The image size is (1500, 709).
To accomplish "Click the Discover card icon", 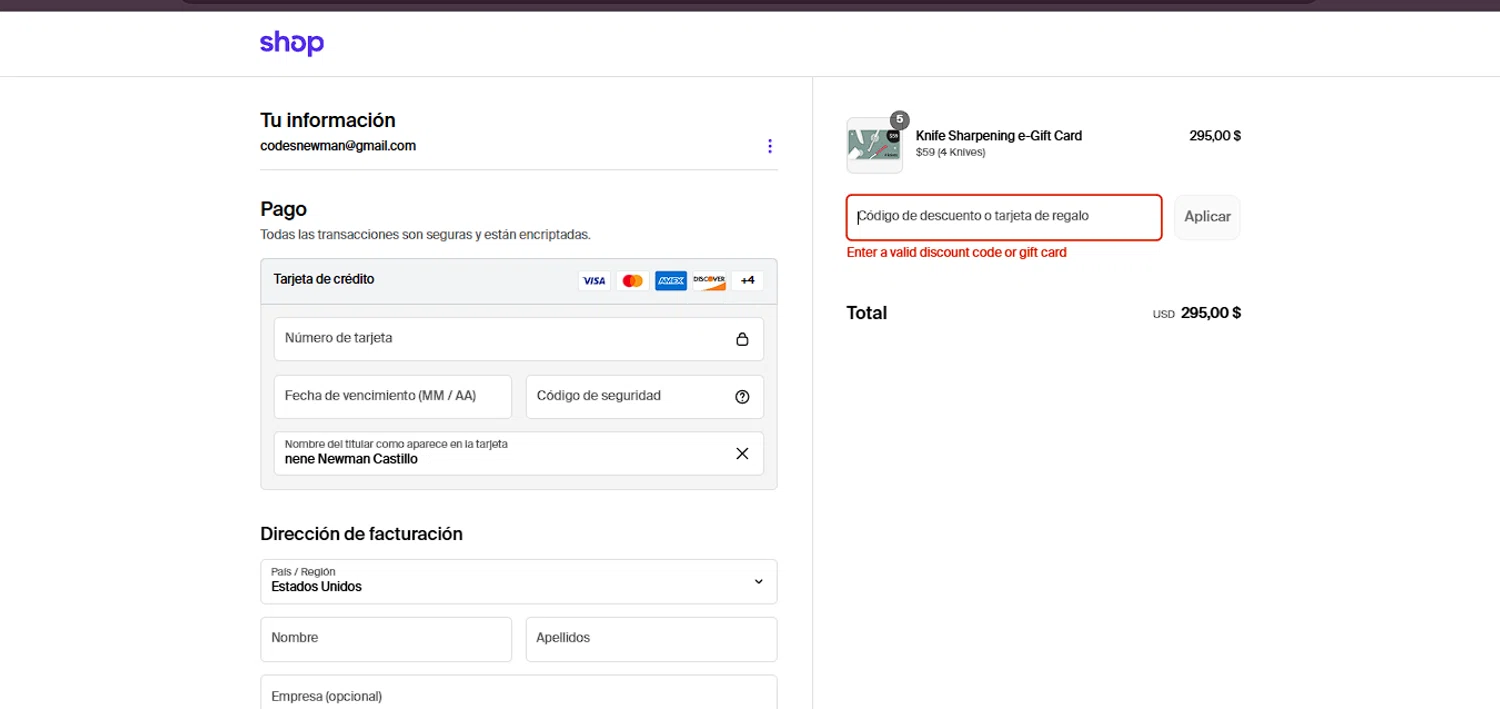I will pyautogui.click(x=709, y=281).
